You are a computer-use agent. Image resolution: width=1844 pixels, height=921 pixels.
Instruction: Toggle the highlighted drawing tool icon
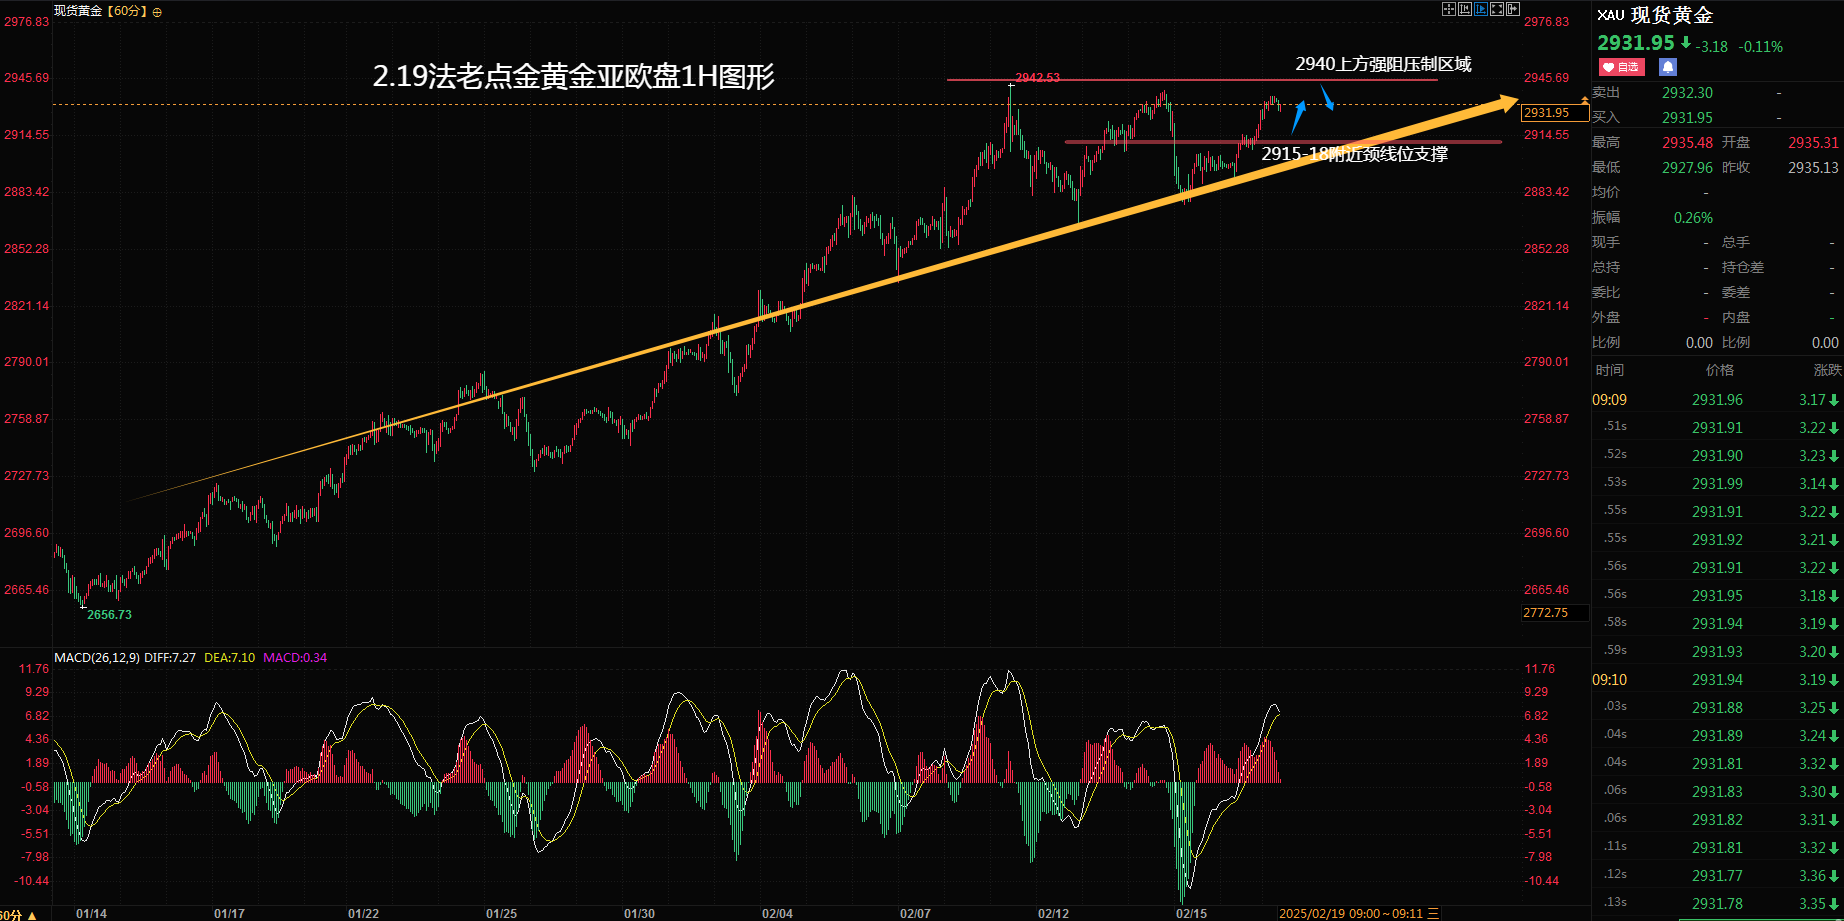(1481, 10)
